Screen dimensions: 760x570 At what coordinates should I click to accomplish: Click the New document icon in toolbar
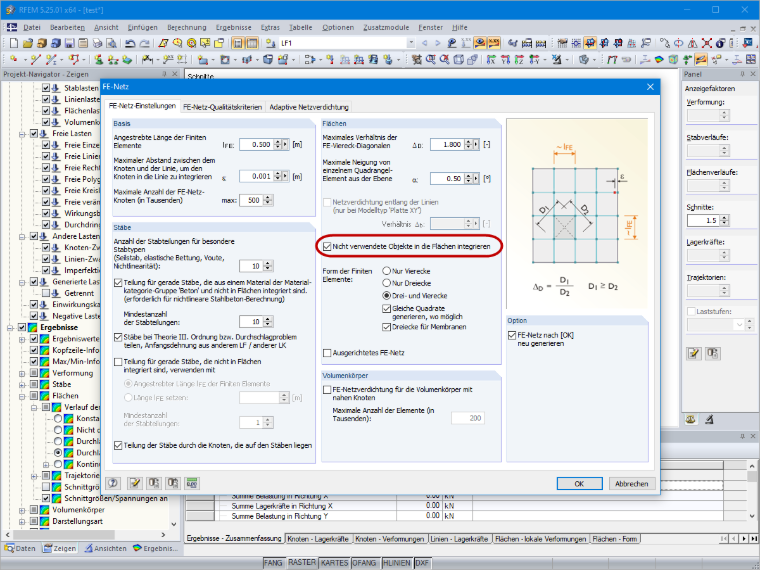click(x=14, y=43)
